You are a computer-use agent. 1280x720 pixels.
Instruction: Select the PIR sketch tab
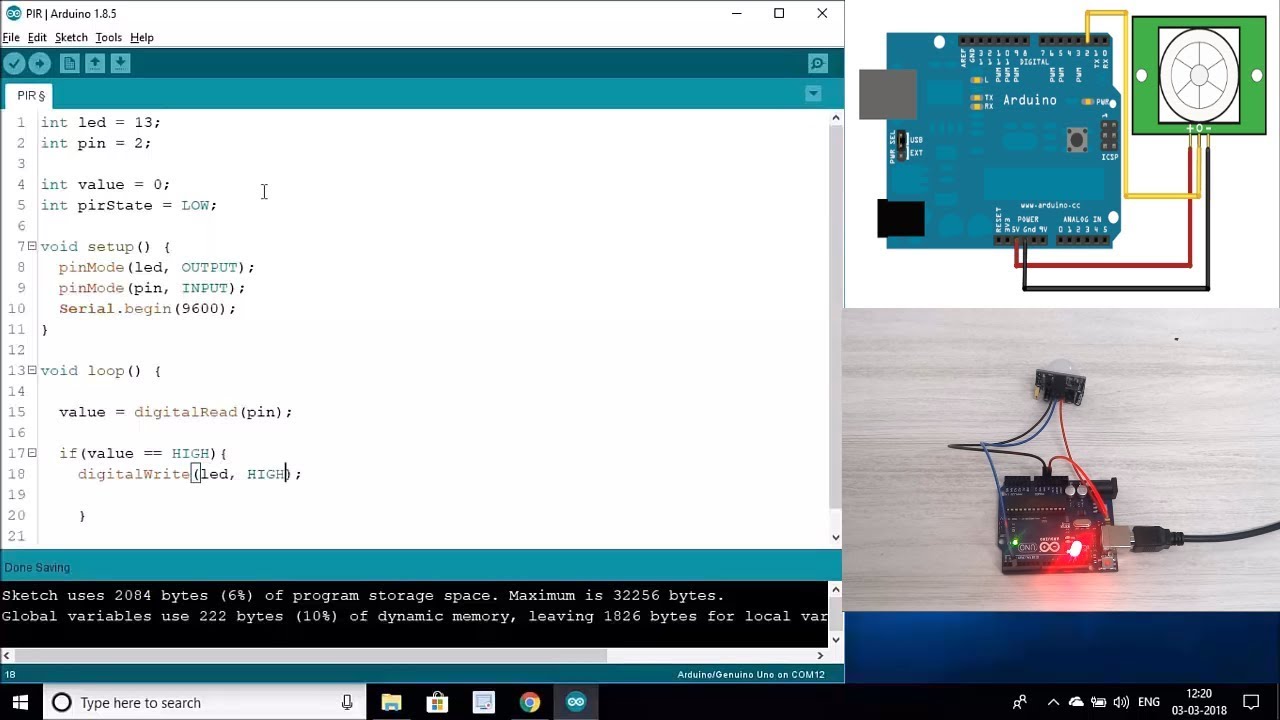(31, 95)
